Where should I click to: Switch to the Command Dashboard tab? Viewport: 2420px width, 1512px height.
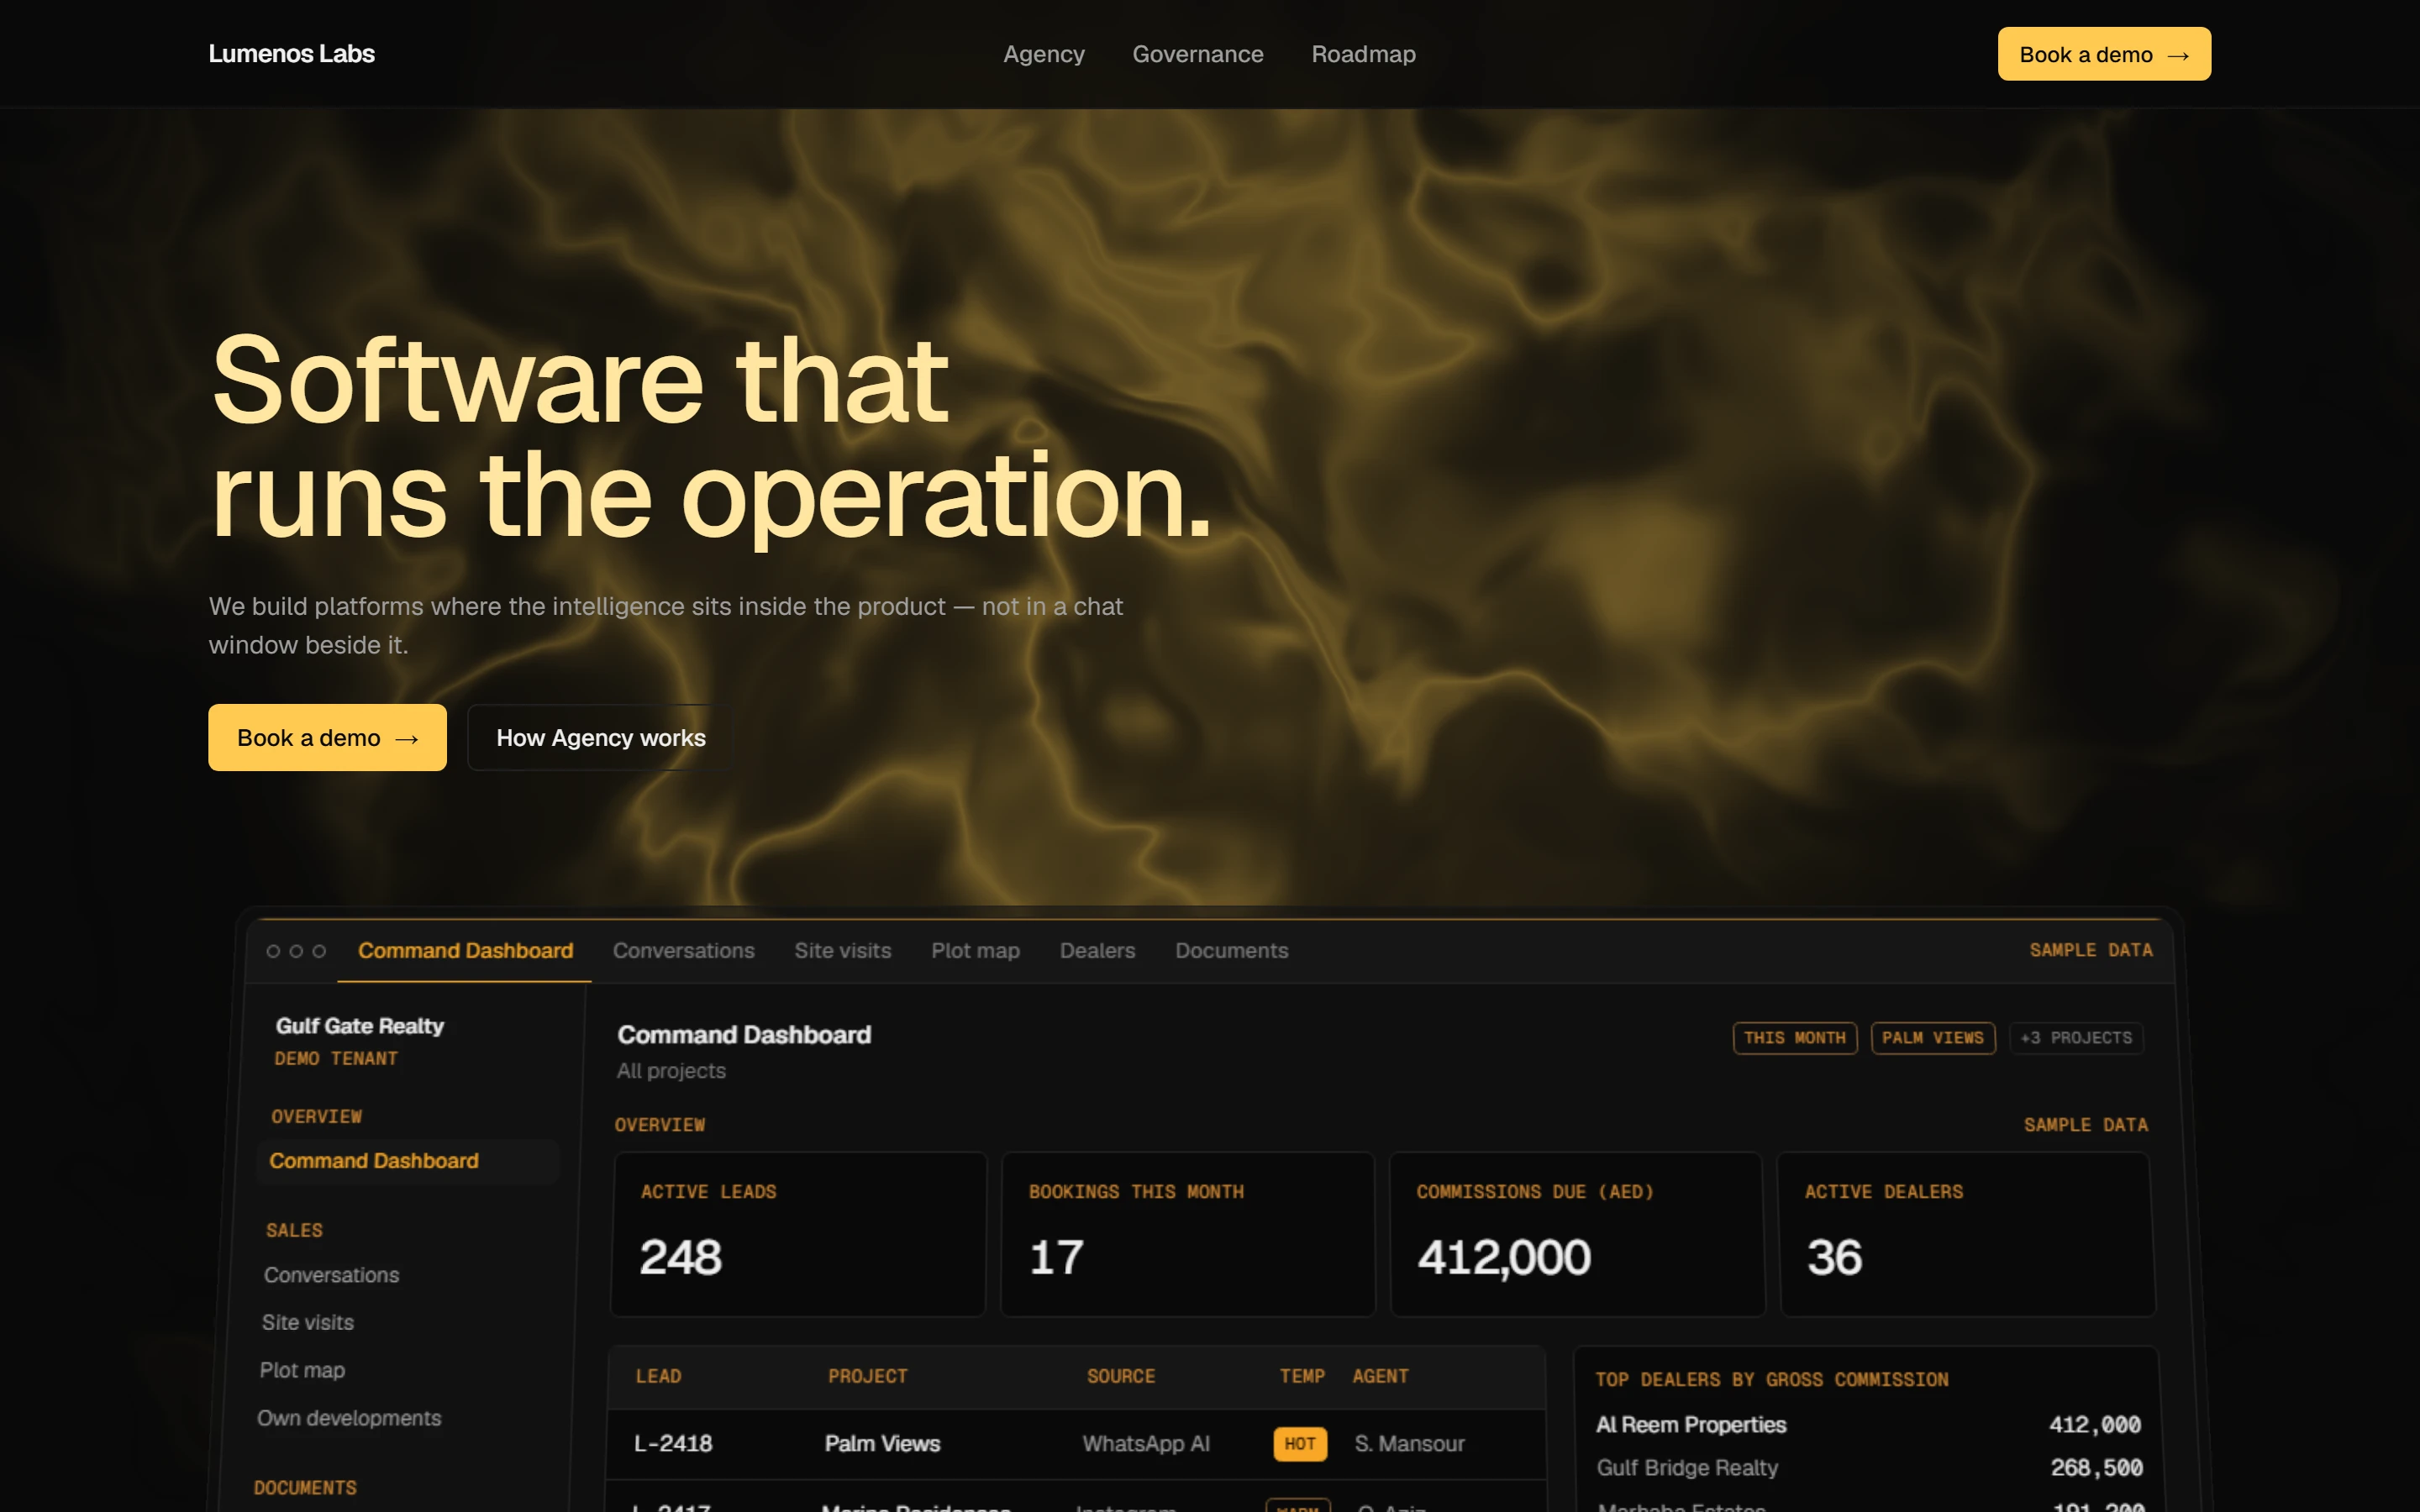pos(465,950)
